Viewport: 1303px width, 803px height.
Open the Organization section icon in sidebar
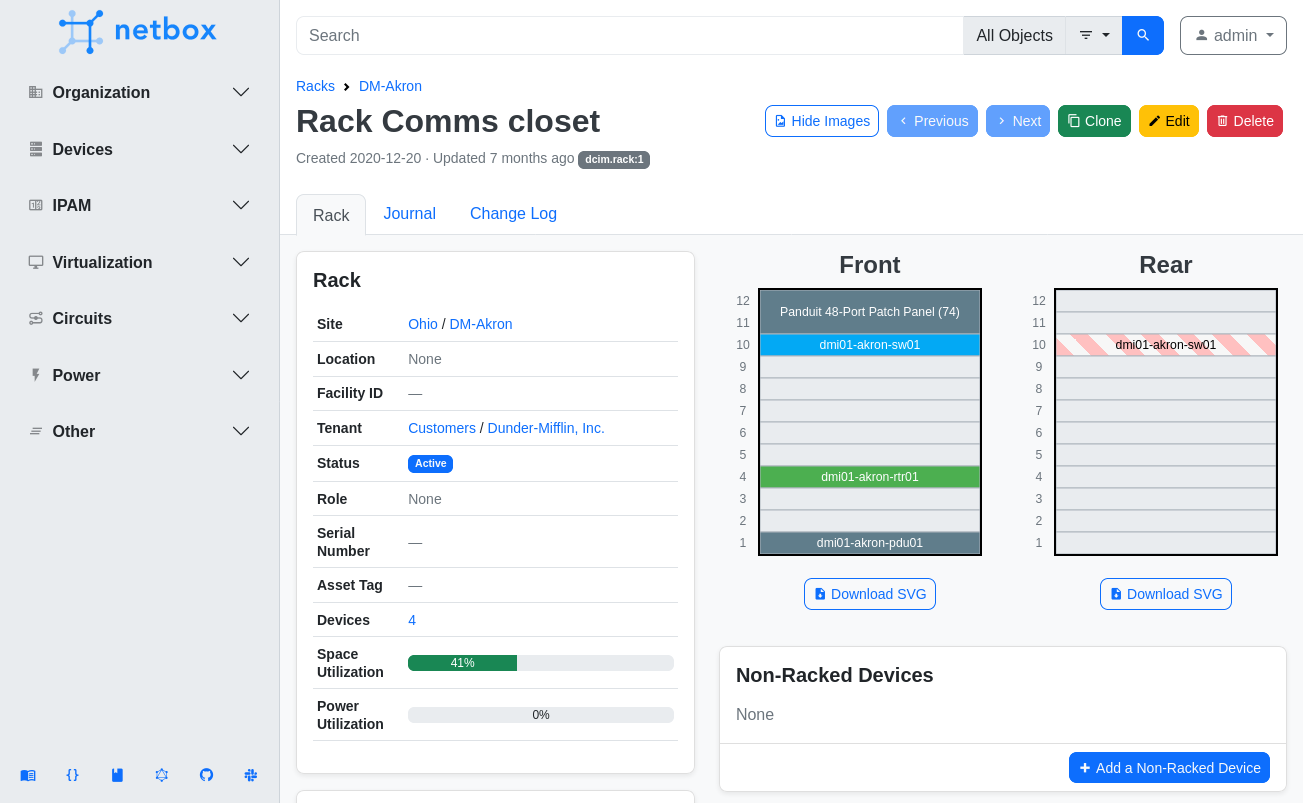[33, 92]
